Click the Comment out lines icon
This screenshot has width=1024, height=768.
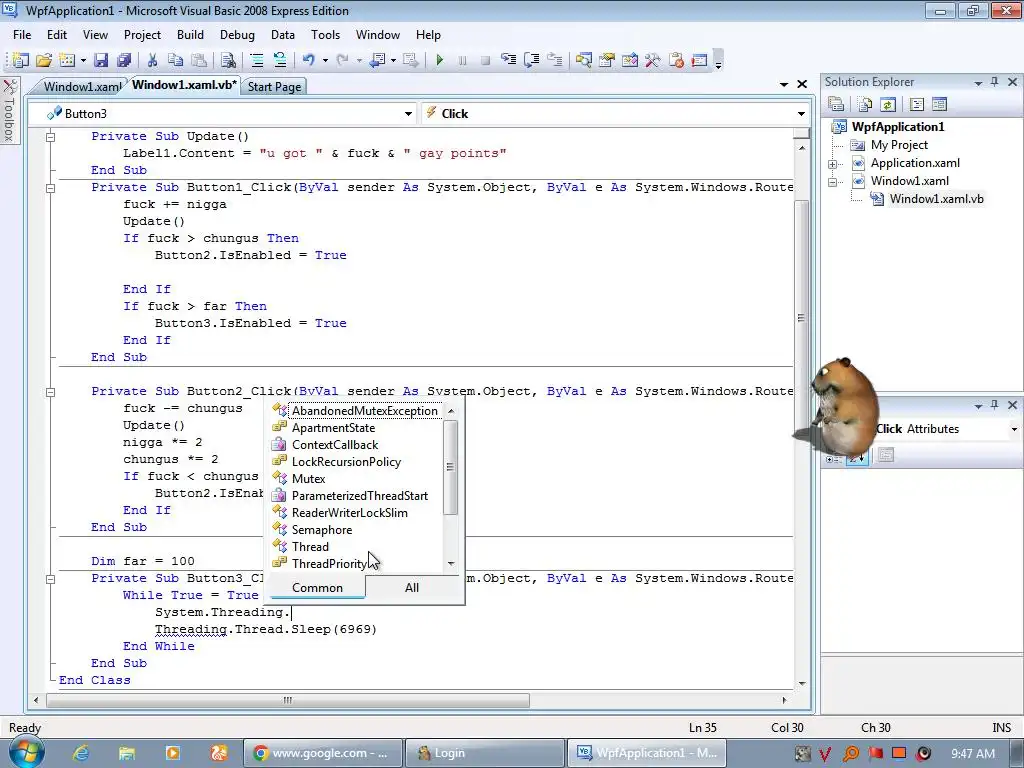(x=257, y=60)
